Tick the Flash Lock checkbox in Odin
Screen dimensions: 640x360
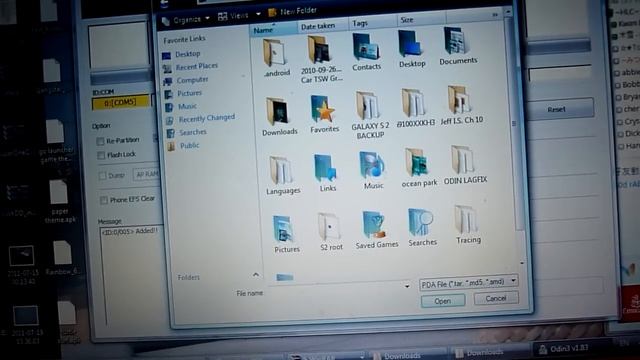101,156
